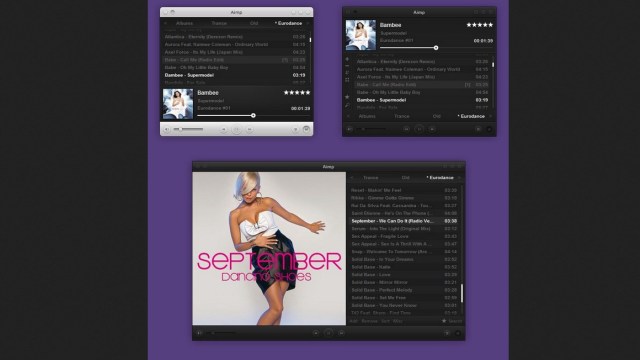This screenshot has height=360, width=640.
Task: Click Sort button under large window playlist
Action: point(385,321)
